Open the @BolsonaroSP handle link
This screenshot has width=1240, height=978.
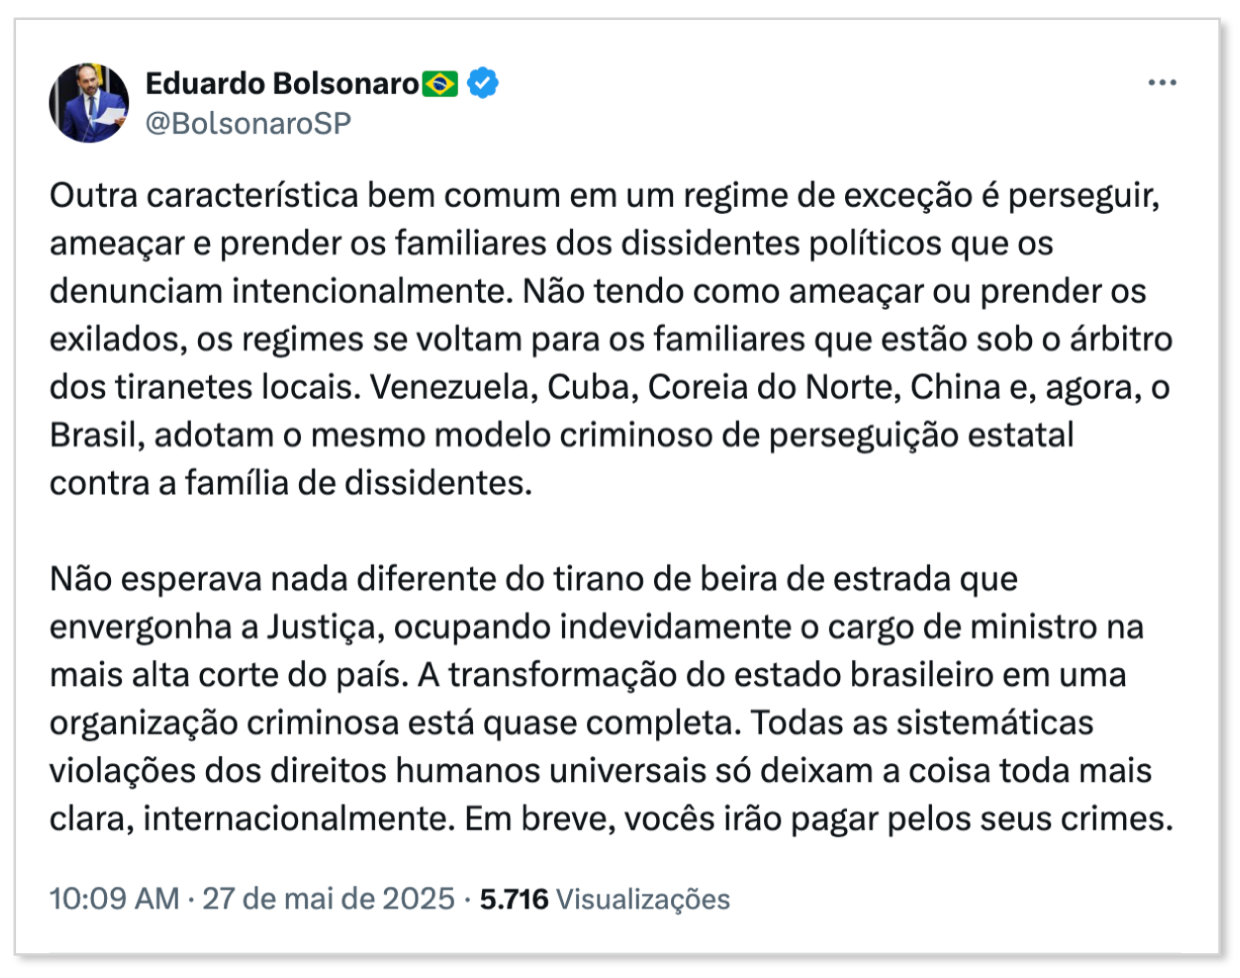tap(248, 123)
